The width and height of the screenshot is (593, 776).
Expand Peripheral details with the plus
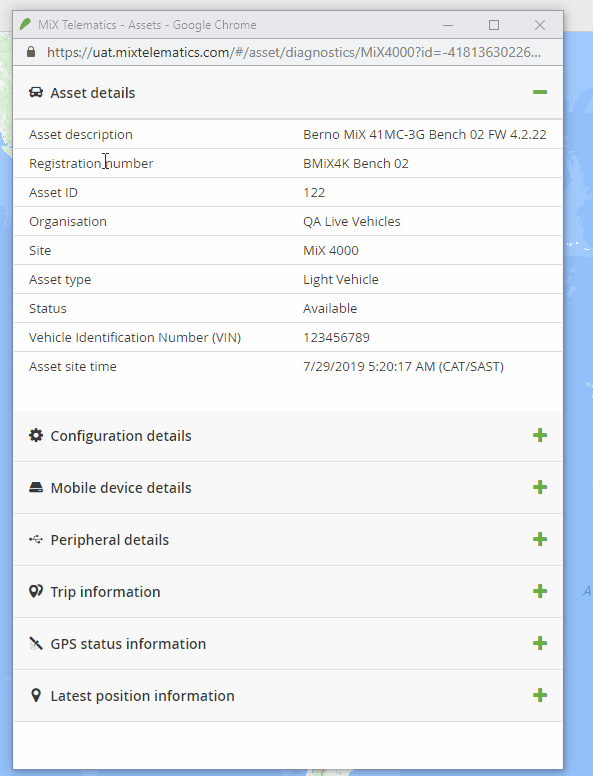(540, 539)
